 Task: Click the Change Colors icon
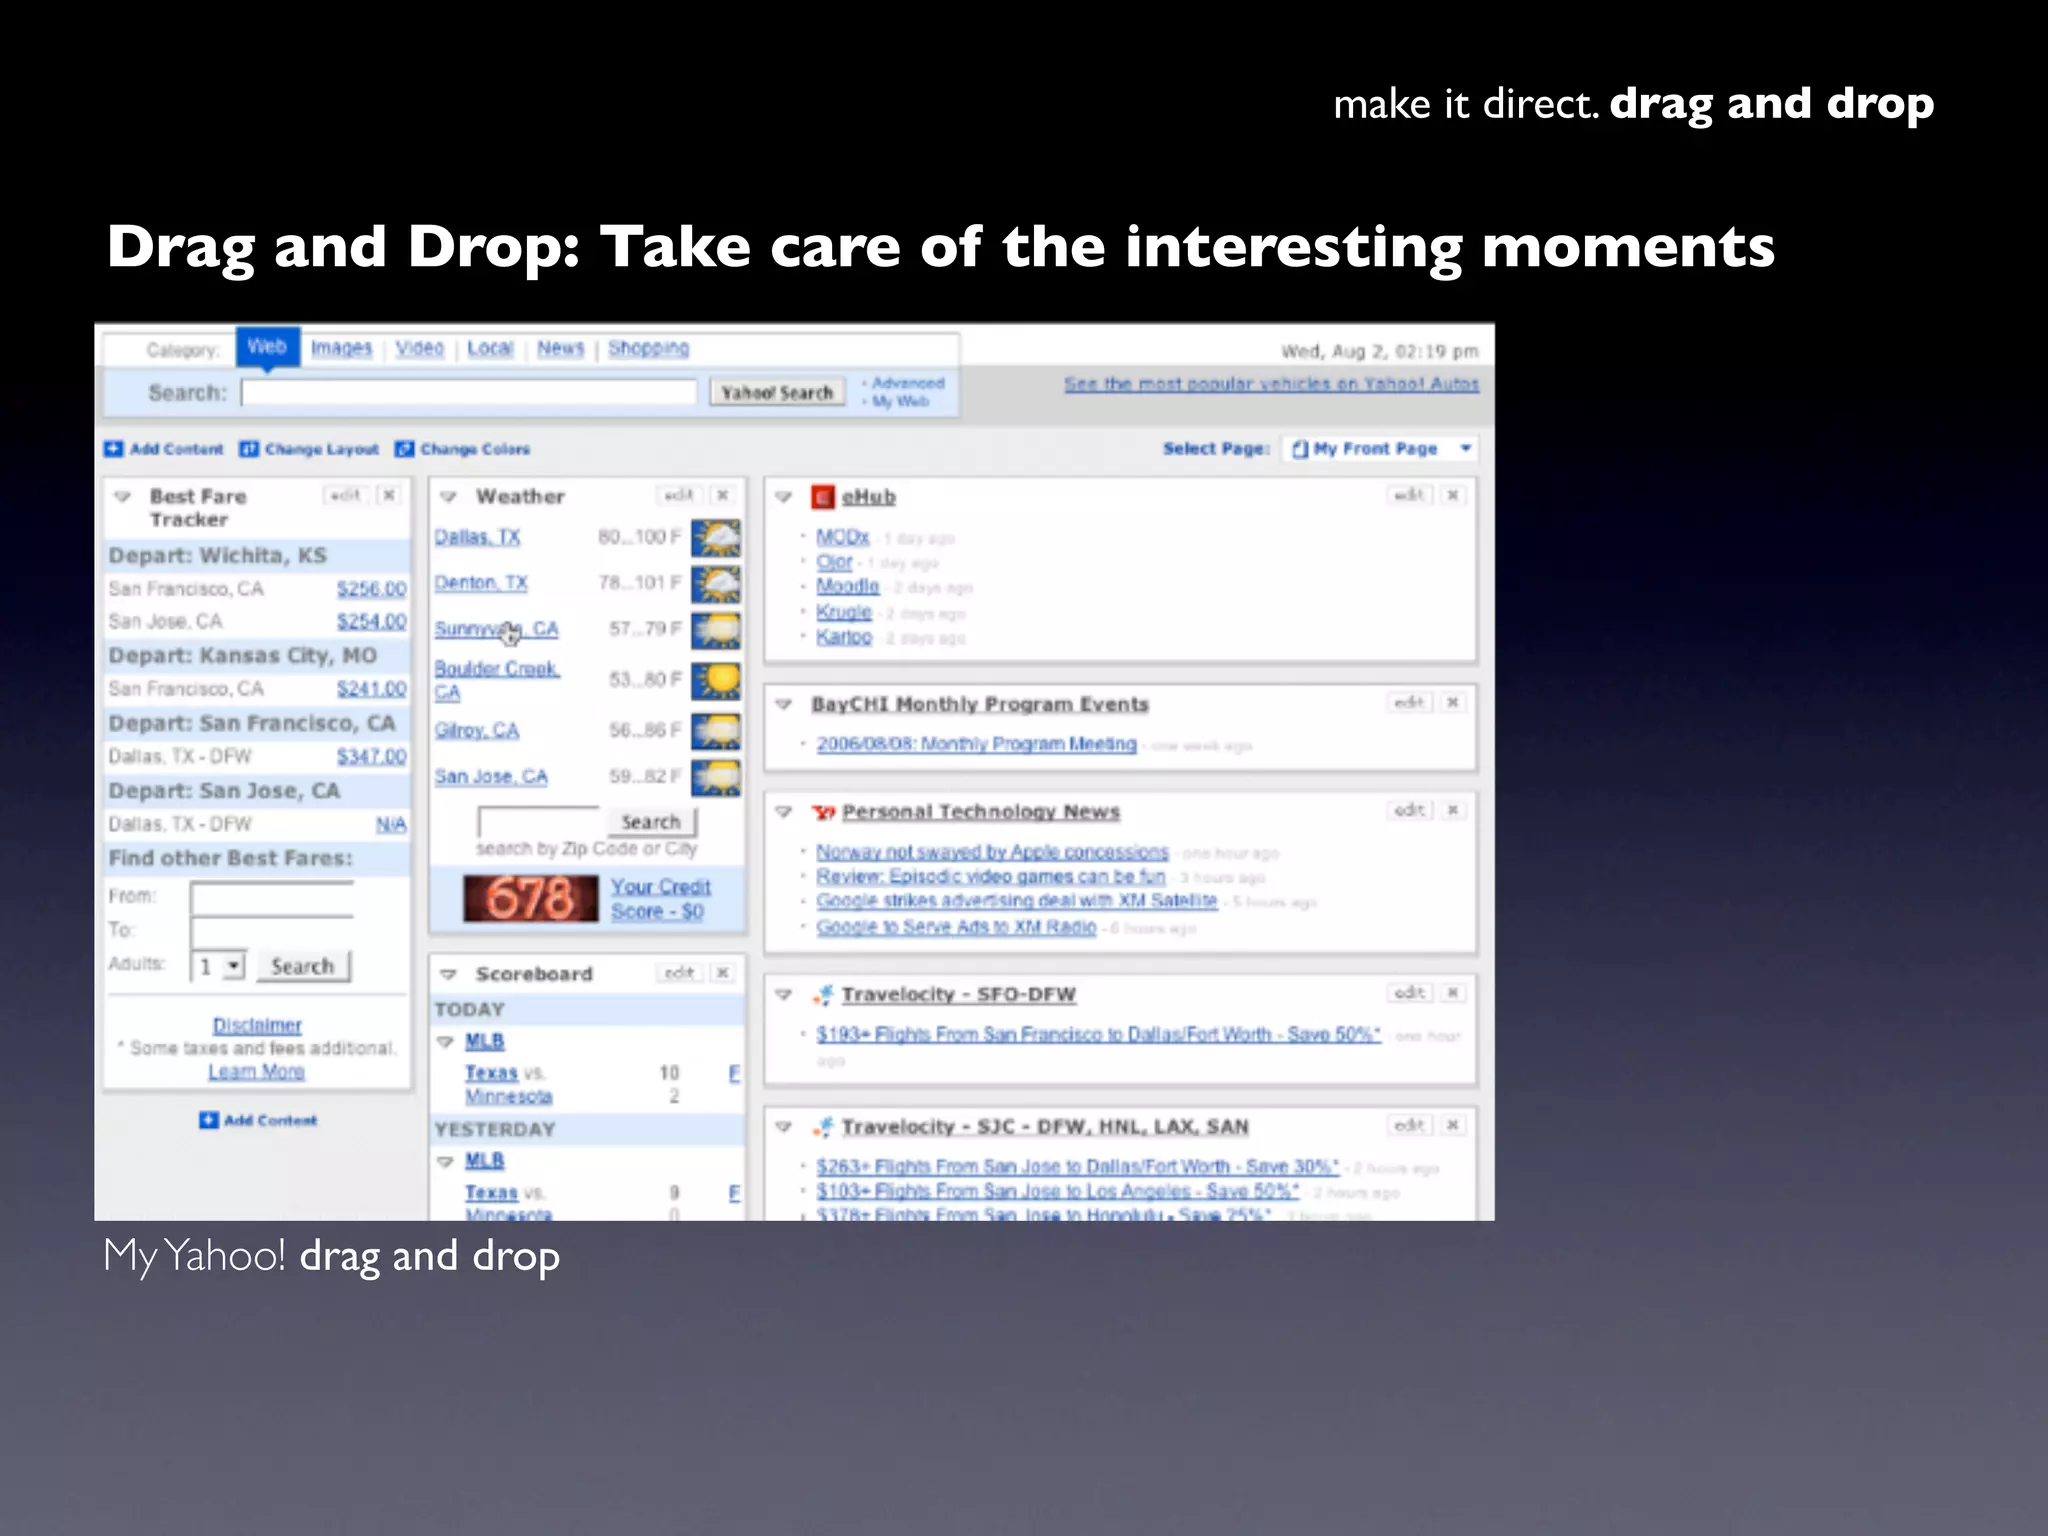[404, 449]
